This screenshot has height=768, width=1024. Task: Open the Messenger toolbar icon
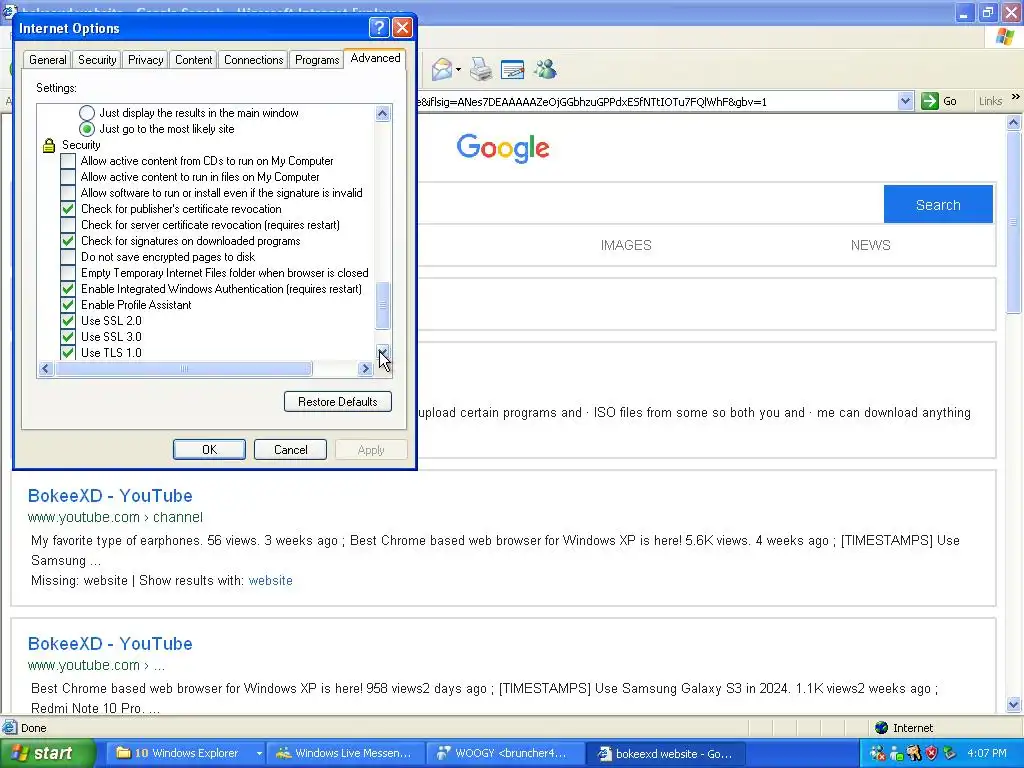pyautogui.click(x=545, y=69)
